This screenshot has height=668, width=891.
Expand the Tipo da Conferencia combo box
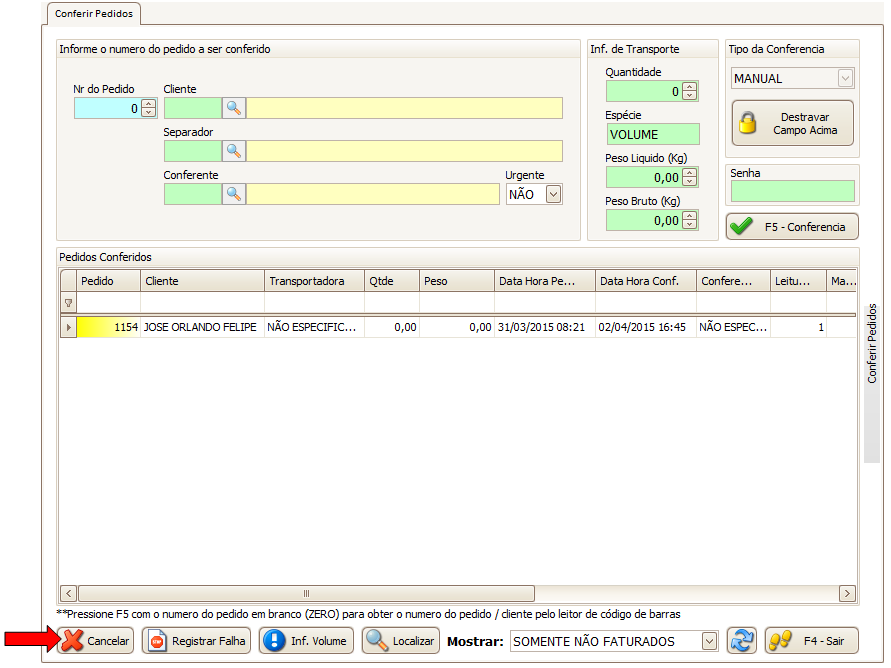point(845,79)
